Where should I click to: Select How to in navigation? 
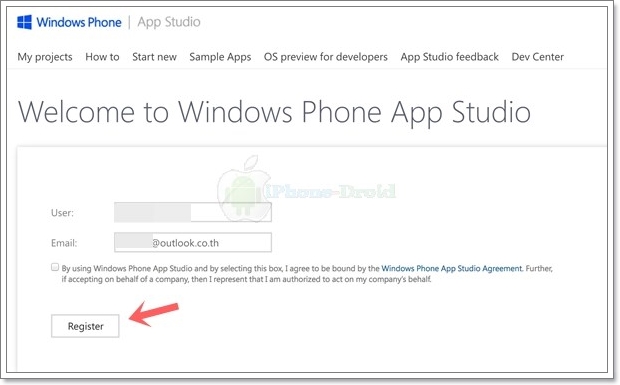tap(102, 57)
